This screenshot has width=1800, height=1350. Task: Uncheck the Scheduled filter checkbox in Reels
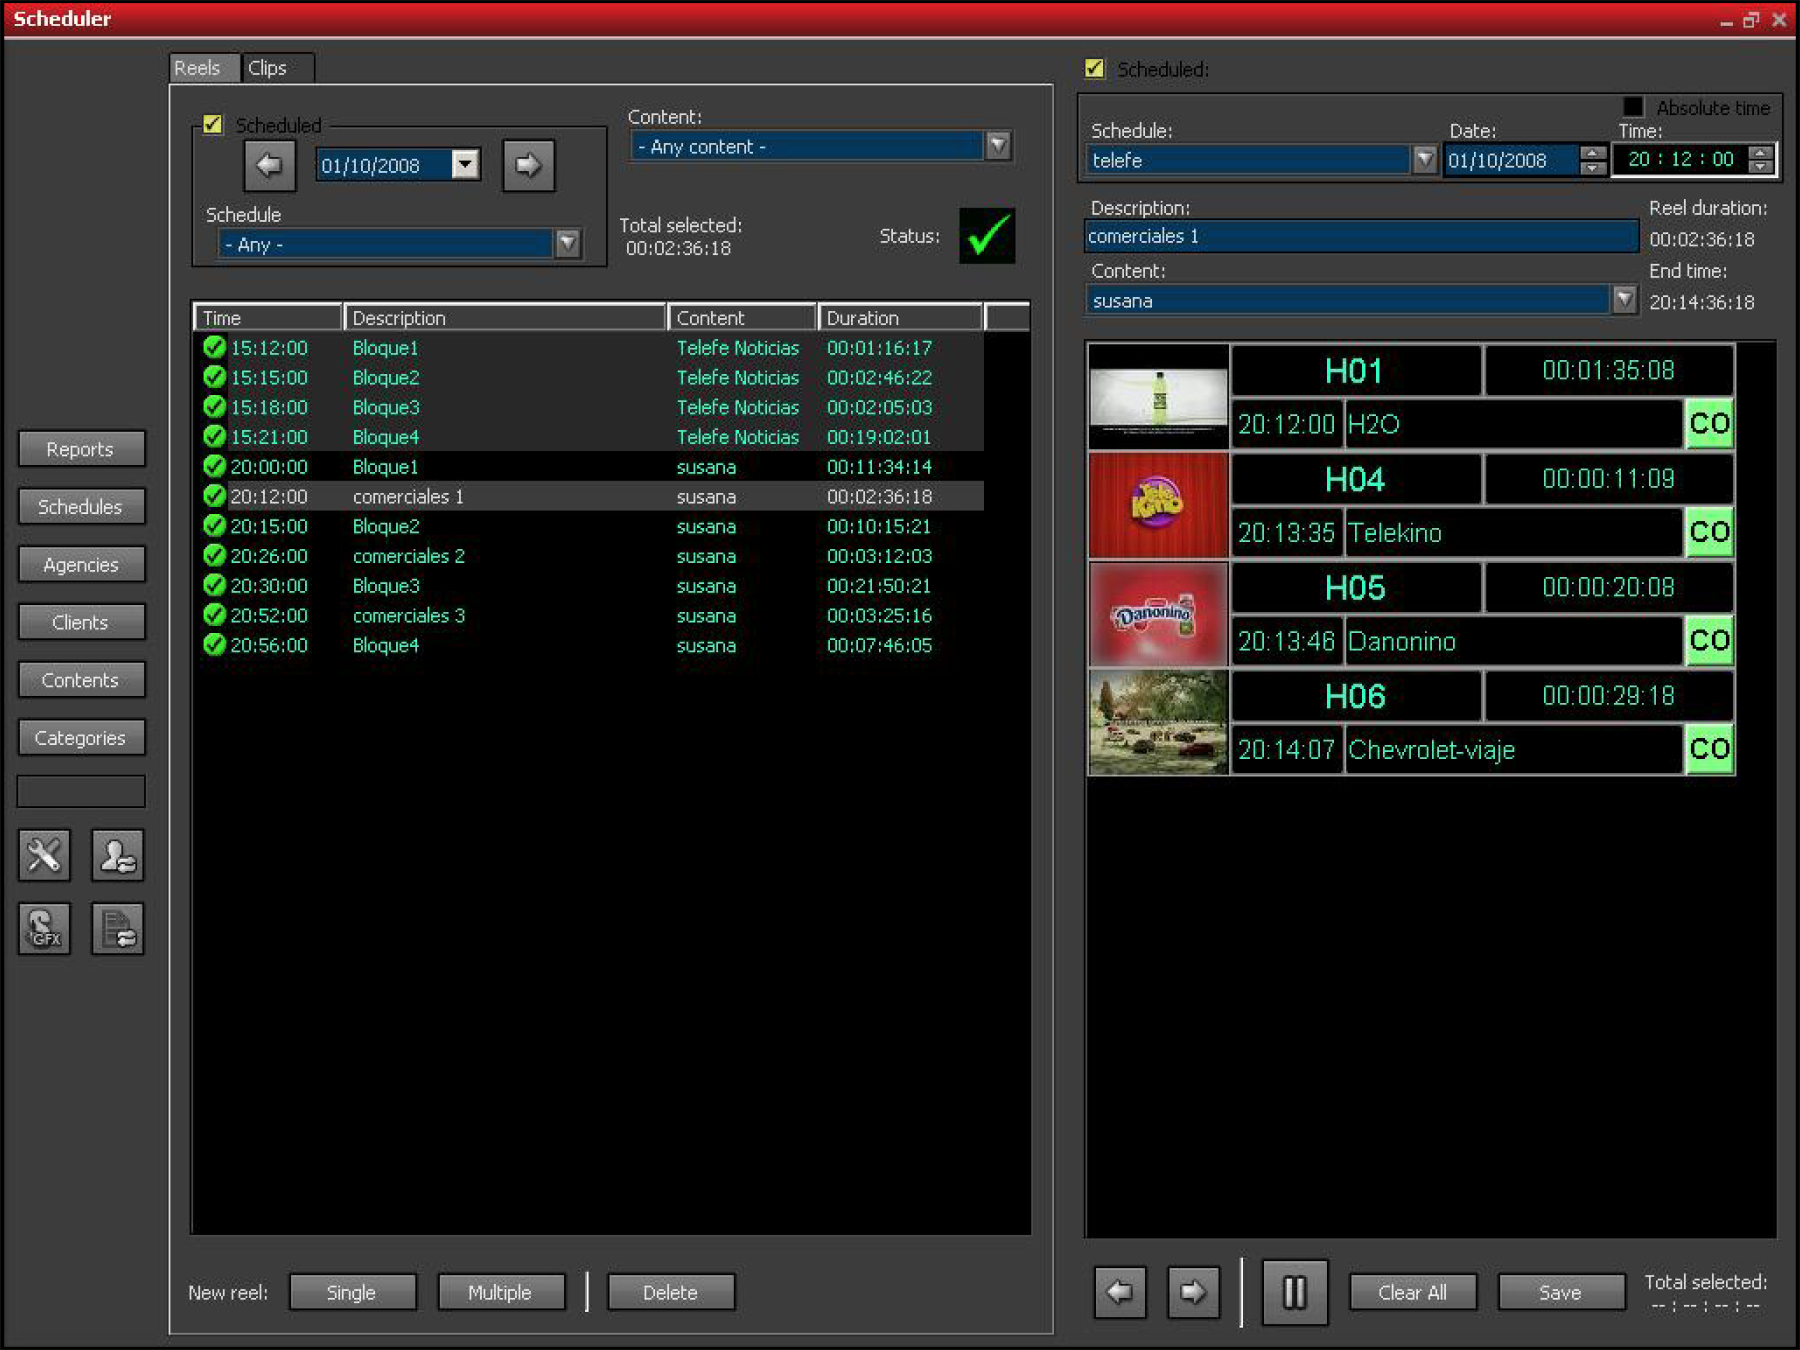pos(212,124)
